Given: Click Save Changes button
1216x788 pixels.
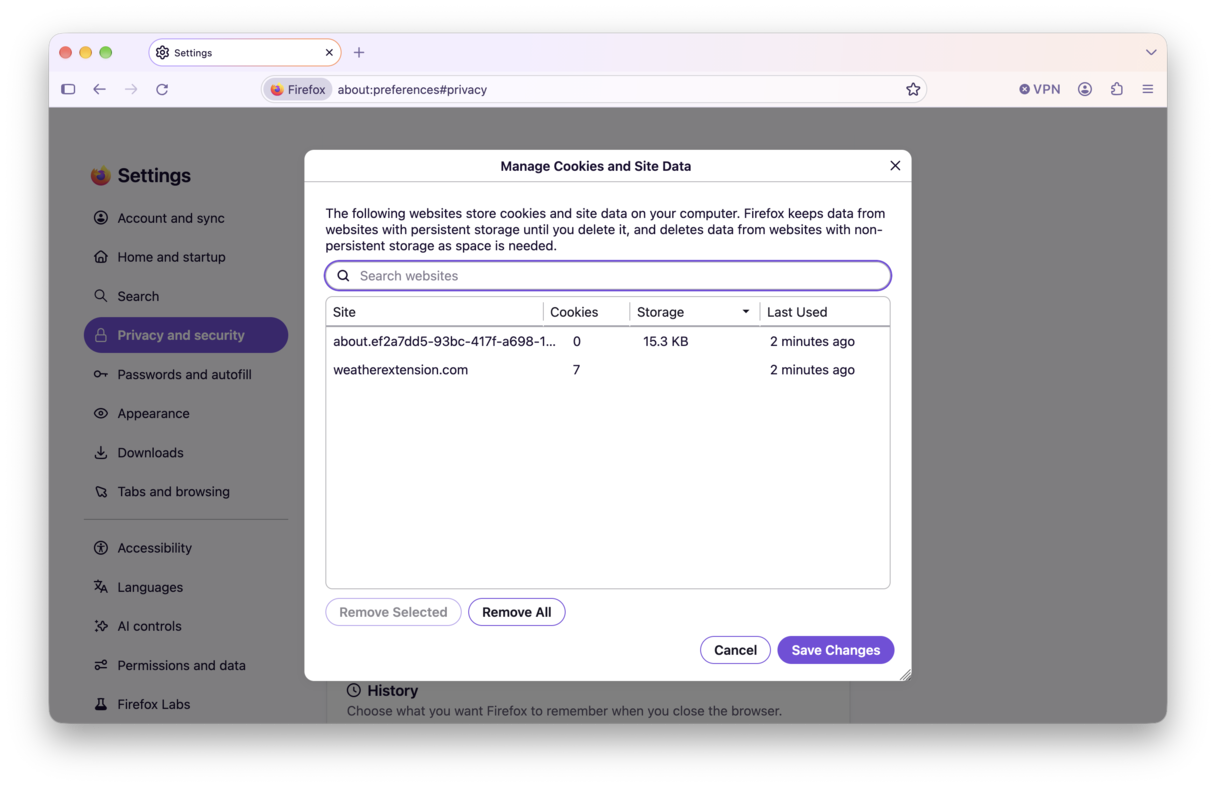Looking at the screenshot, I should pos(836,650).
